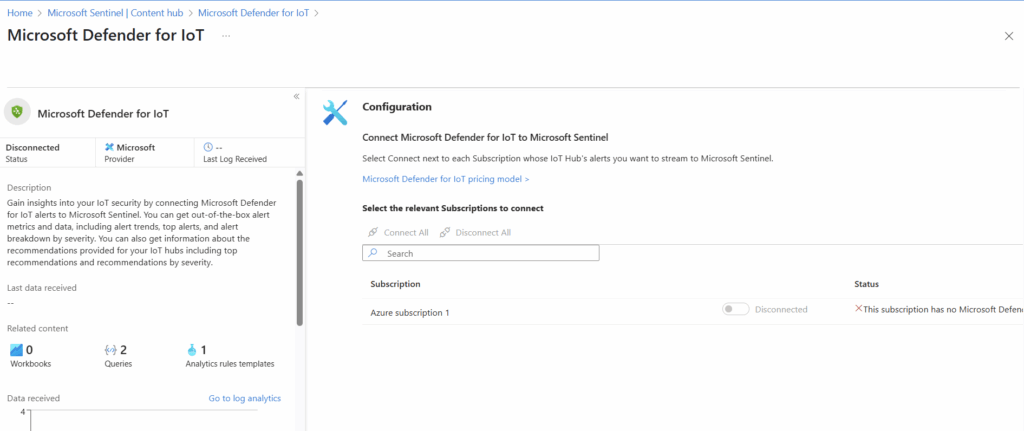Click the subscriptions Search field
This screenshot has width=1024, height=431.
[x=481, y=253]
